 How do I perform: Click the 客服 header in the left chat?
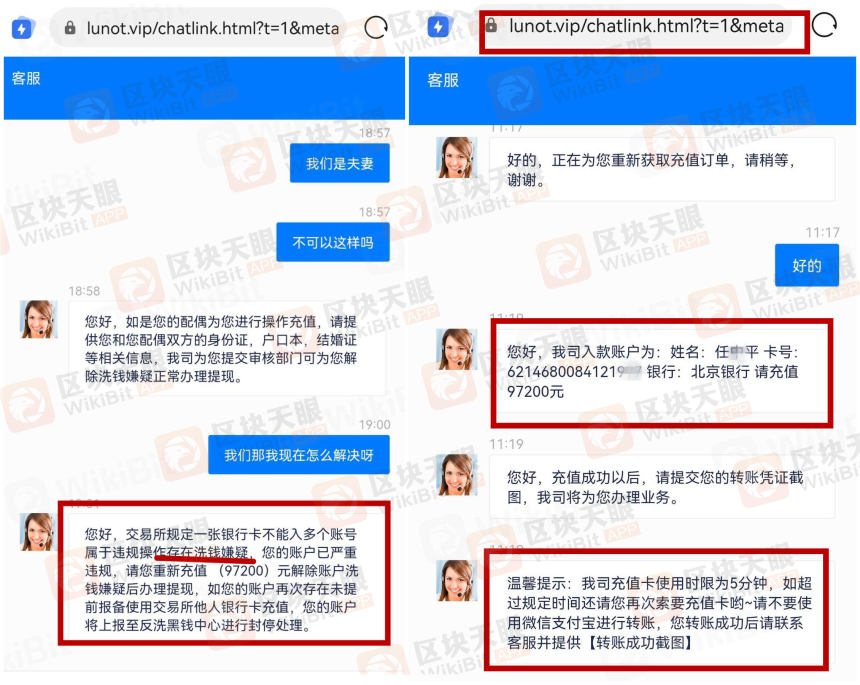point(26,78)
